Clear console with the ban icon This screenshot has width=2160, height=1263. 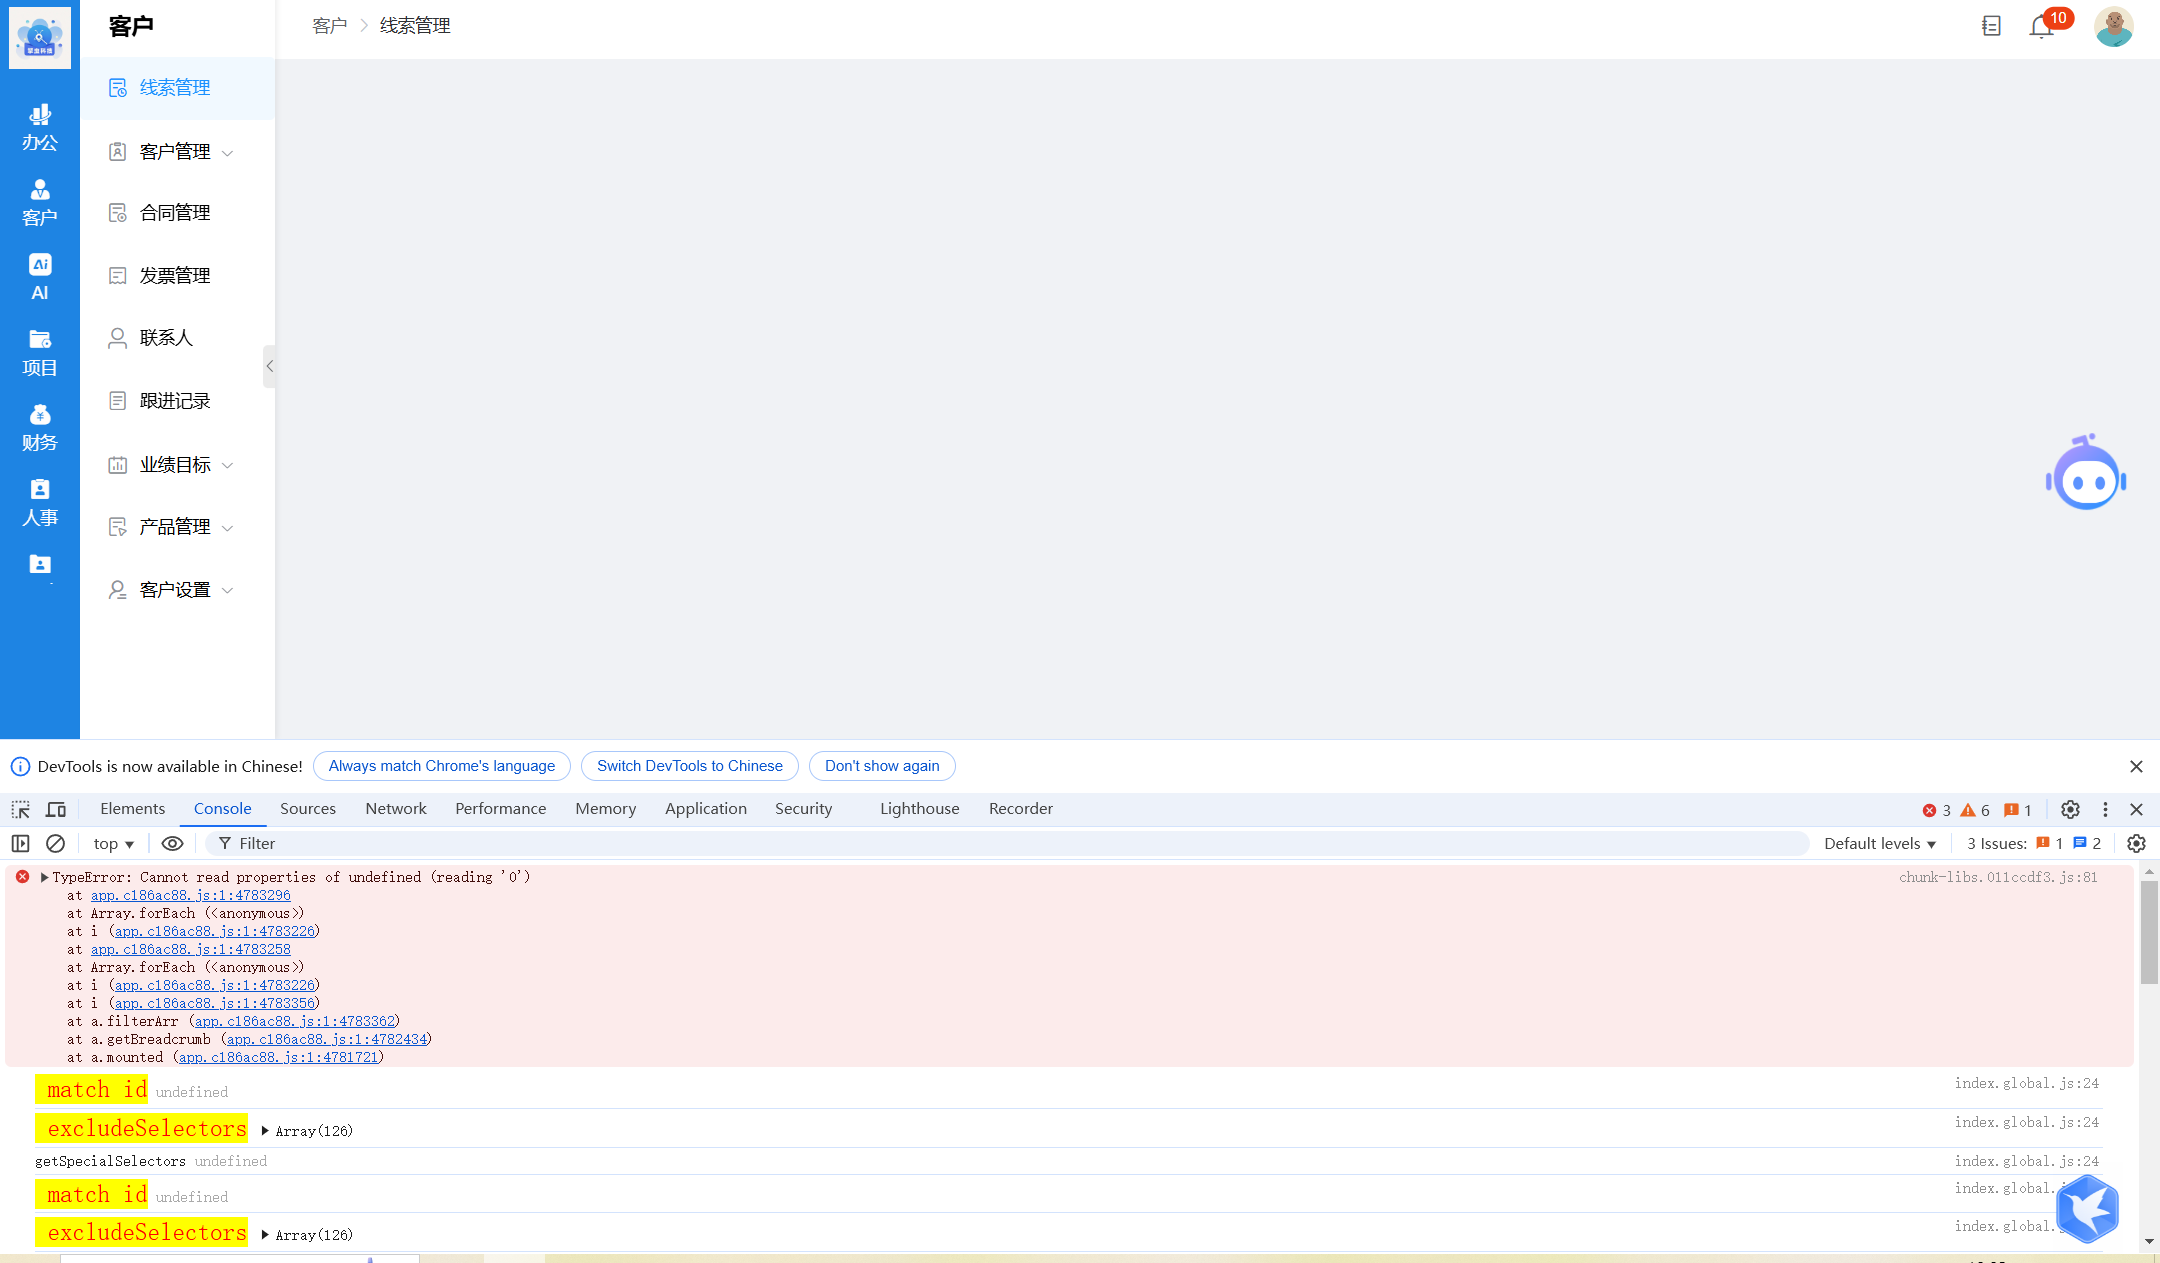click(56, 843)
